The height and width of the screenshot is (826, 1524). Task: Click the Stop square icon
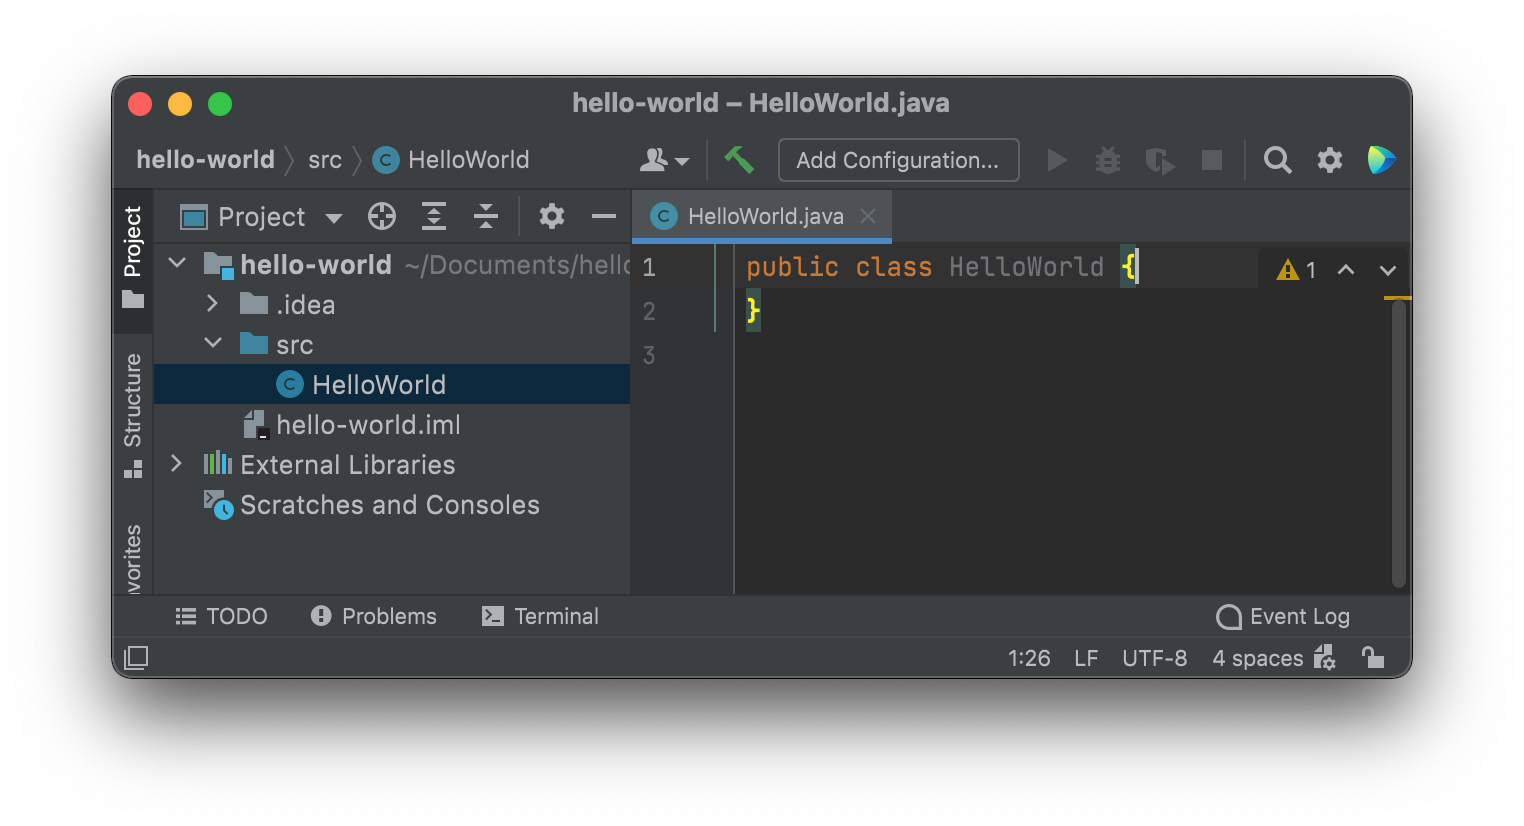click(1212, 160)
